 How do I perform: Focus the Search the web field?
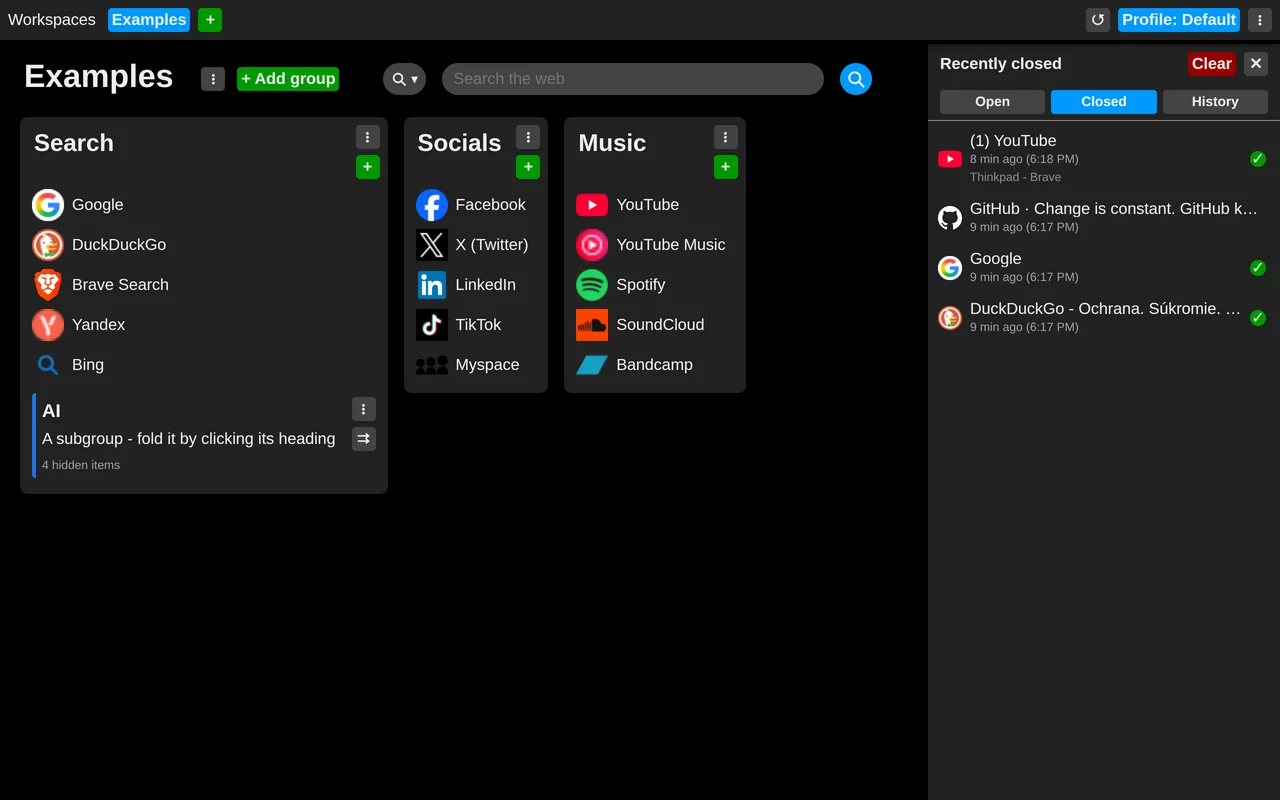tap(633, 79)
